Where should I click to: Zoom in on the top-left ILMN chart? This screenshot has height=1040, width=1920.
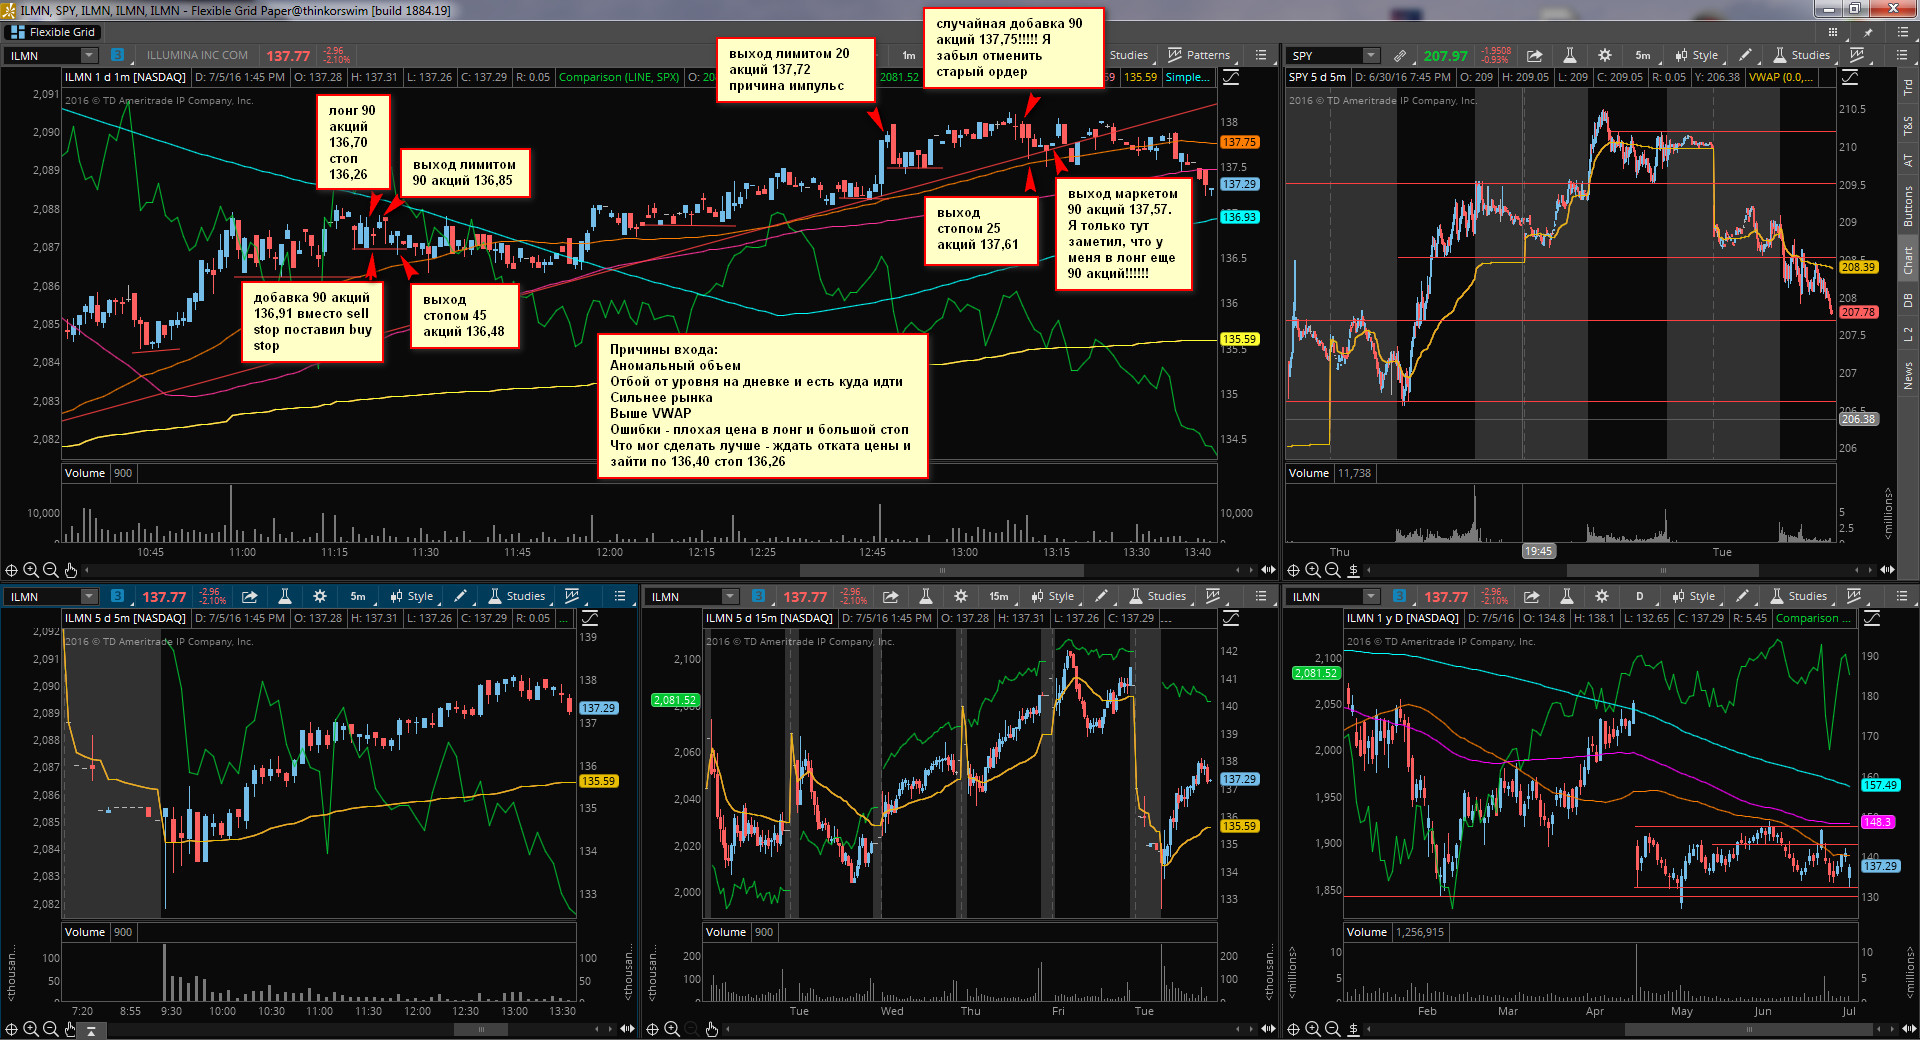click(31, 570)
